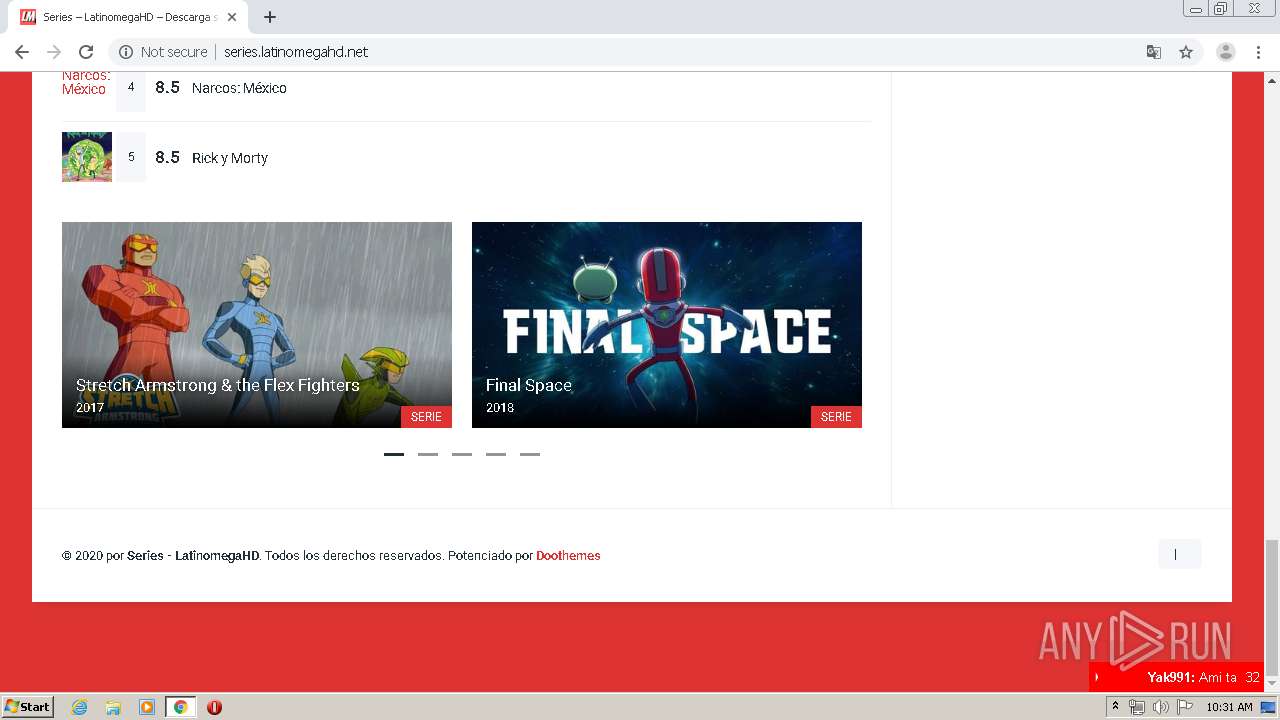1280x720 pixels.
Task: Click the footer box on the right
Action: [1179, 554]
